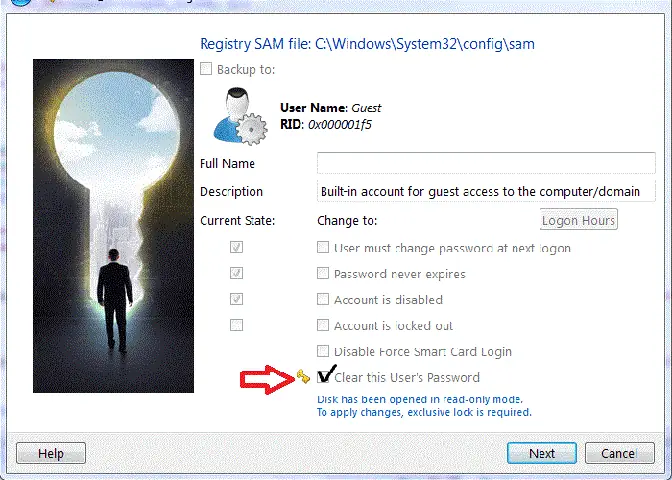Image resolution: width=672 pixels, height=480 pixels.
Task: Click the Next button
Action: [542, 453]
